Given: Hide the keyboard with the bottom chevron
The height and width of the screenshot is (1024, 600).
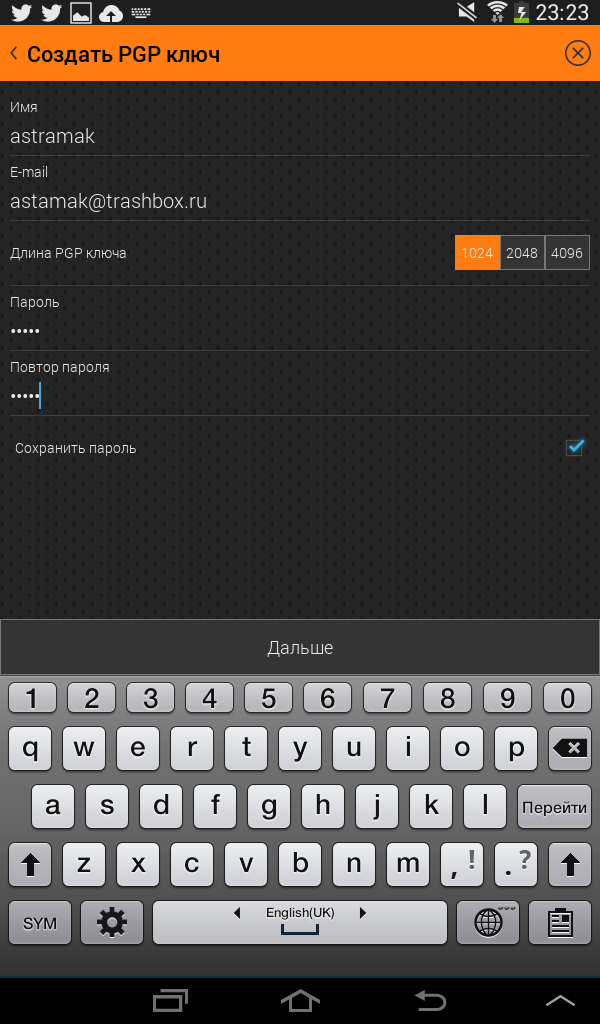Looking at the screenshot, I should click(560, 1000).
